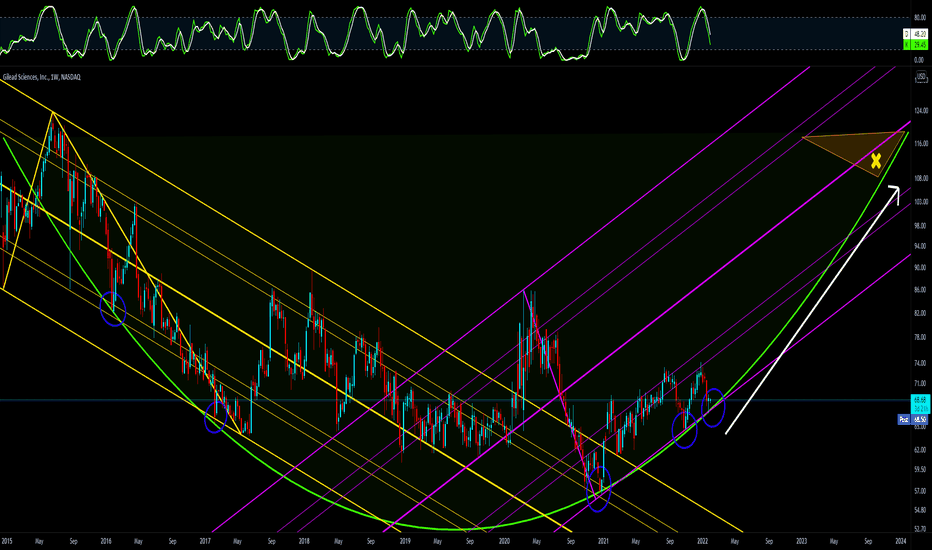Click the 124.00 price axis label
The height and width of the screenshot is (550, 932).
921,111
